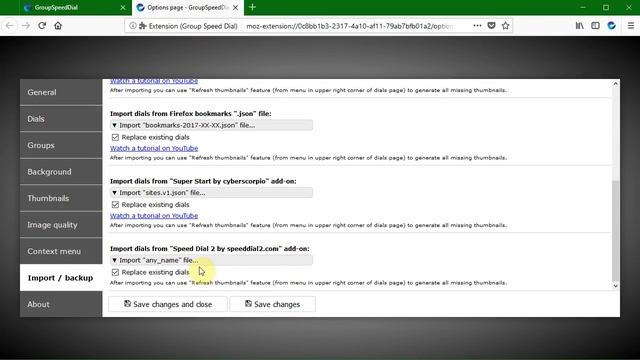Viewport: 640px width, 360px height.
Task: Save page to Pocket icon
Action: pyautogui.click(x=491, y=26)
